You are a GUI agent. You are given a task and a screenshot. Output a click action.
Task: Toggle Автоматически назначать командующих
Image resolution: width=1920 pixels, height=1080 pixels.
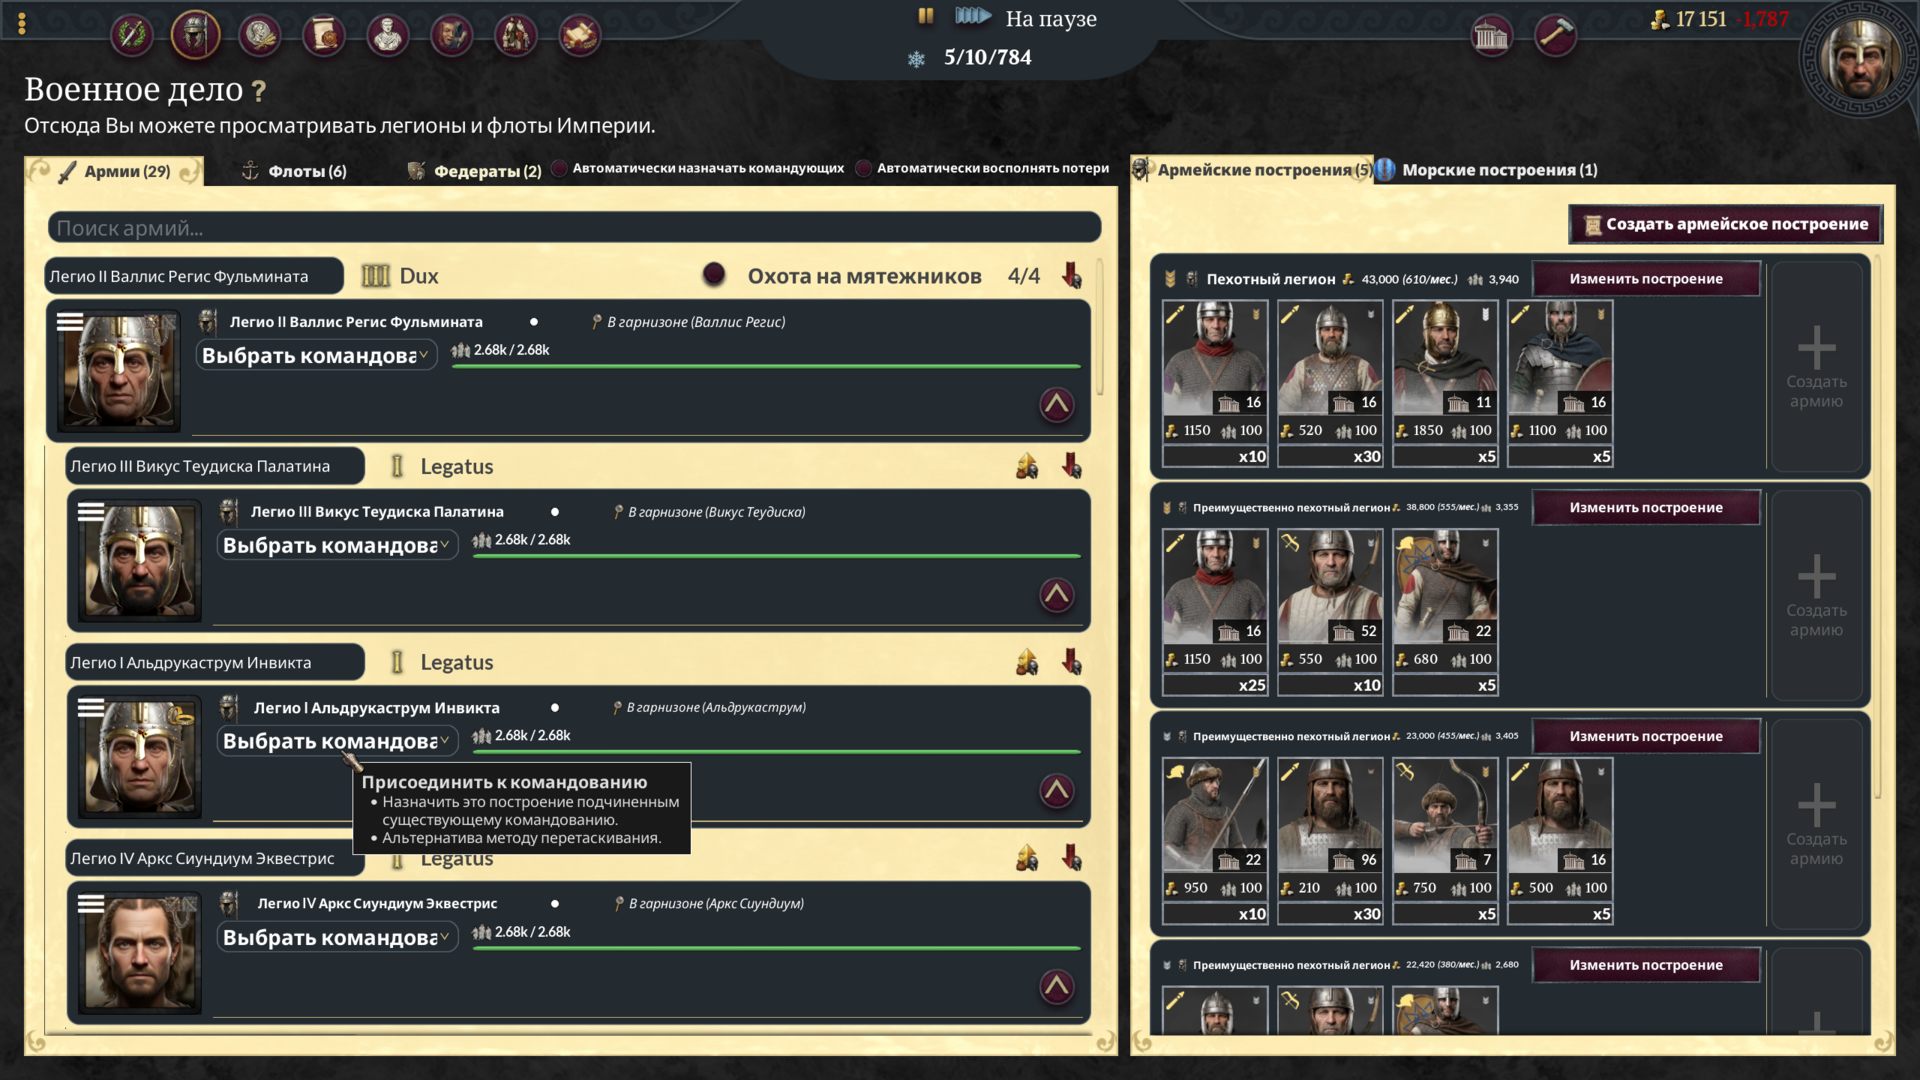click(560, 168)
